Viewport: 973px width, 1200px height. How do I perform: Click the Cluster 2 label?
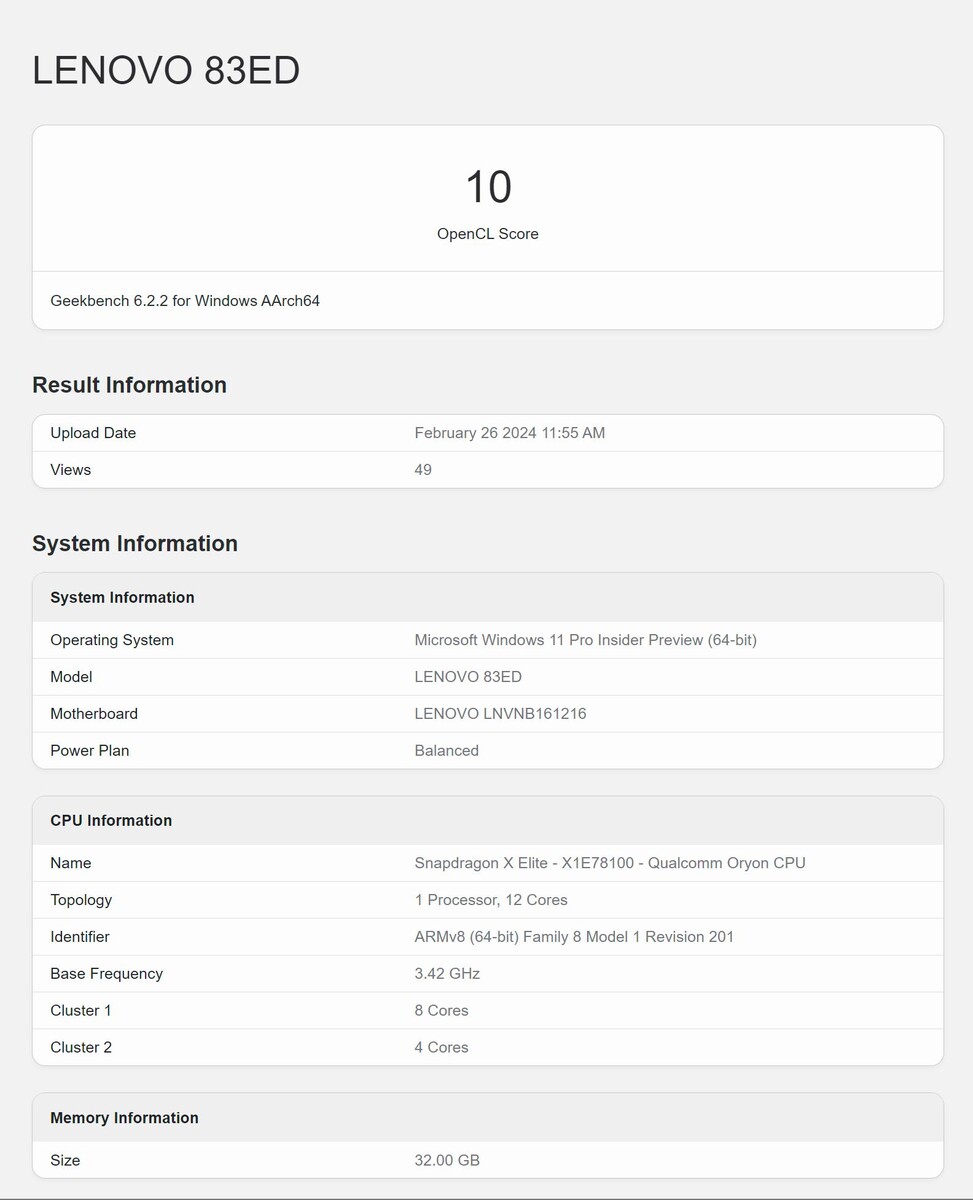pyautogui.click(x=81, y=1048)
